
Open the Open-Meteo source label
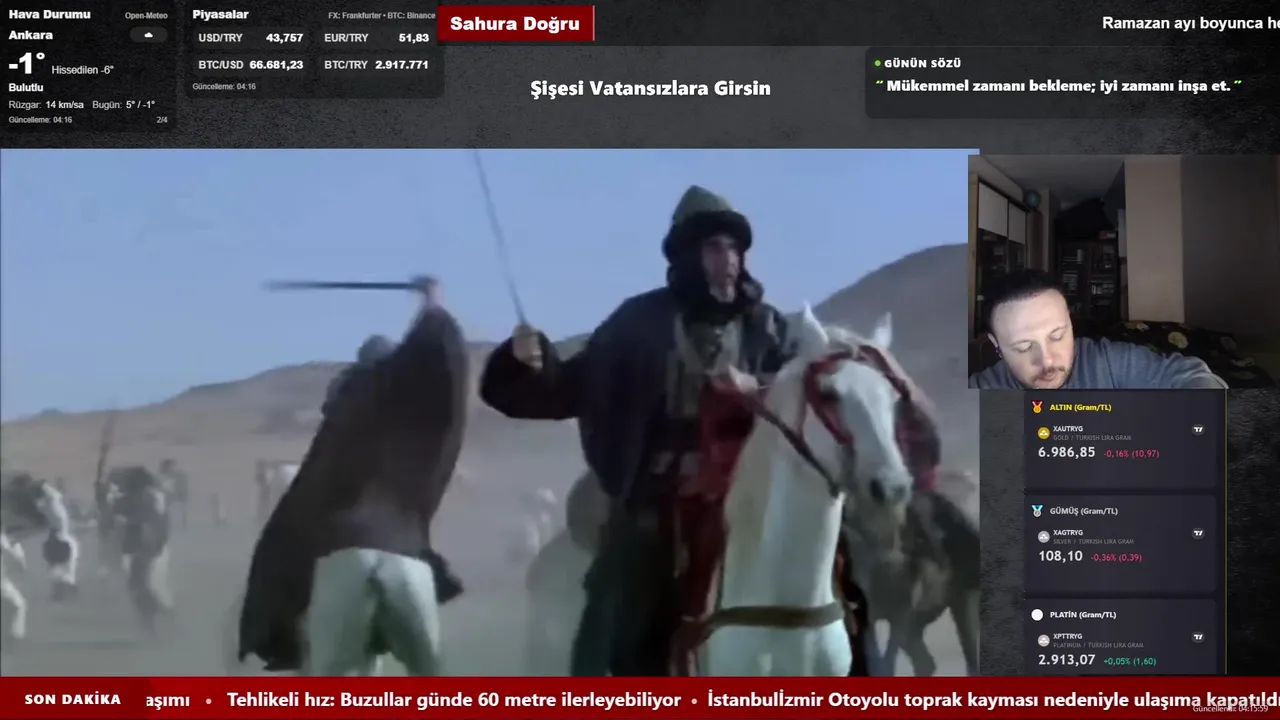(146, 16)
